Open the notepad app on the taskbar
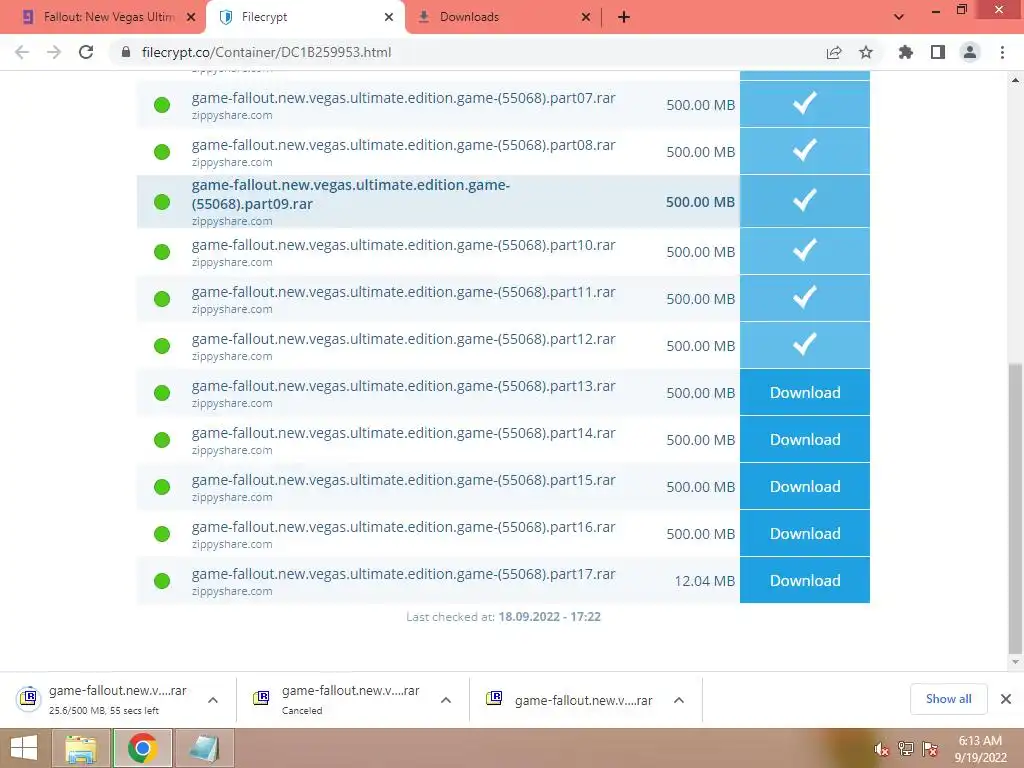Image resolution: width=1024 pixels, height=768 pixels. click(204, 748)
